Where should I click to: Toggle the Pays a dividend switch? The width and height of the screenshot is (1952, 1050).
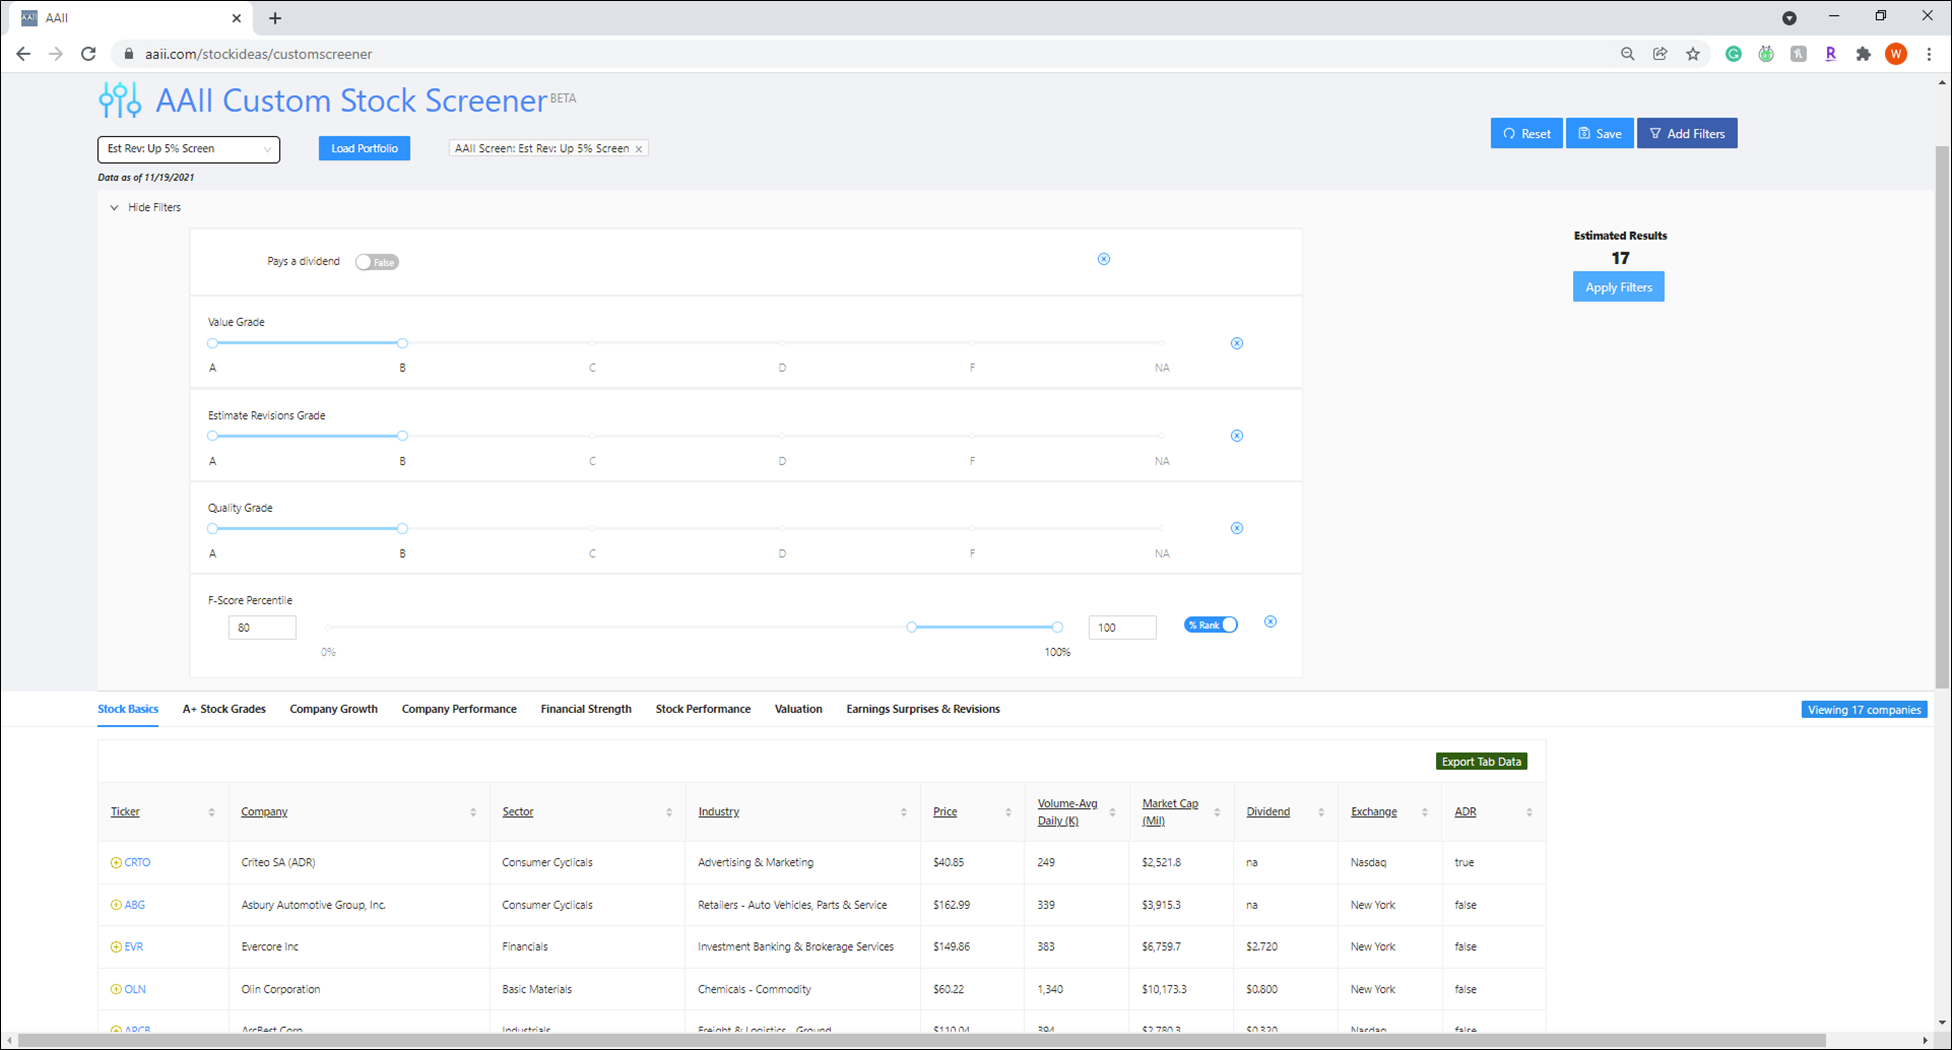tap(377, 262)
